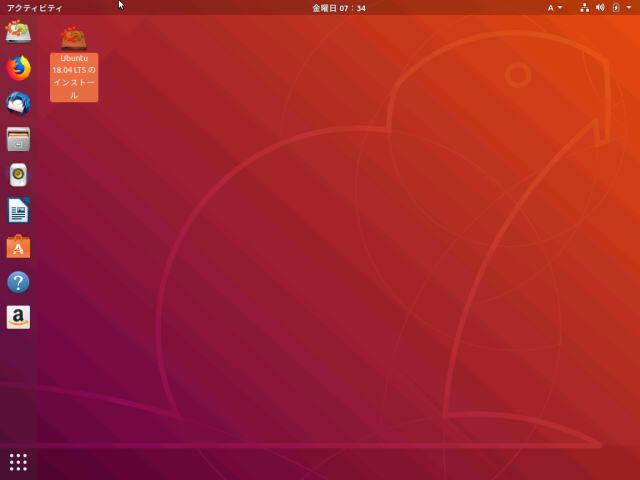Screen dimensions: 640x480
Task: Open the Ubuntu installer in the dock
Action: click(18, 32)
